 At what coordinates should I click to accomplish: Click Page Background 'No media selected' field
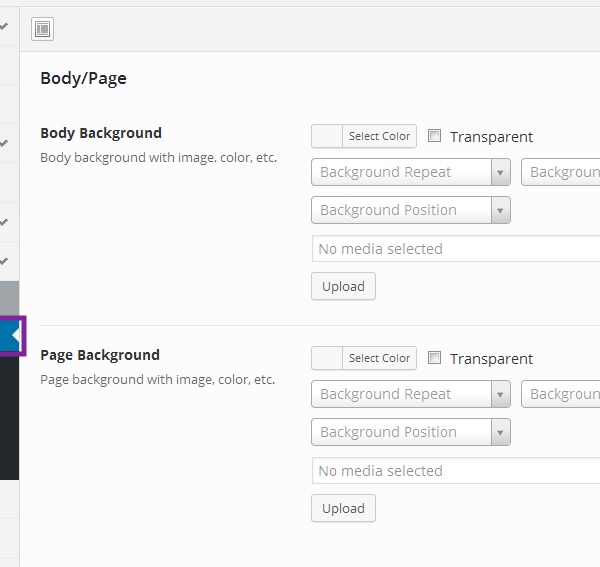point(456,471)
